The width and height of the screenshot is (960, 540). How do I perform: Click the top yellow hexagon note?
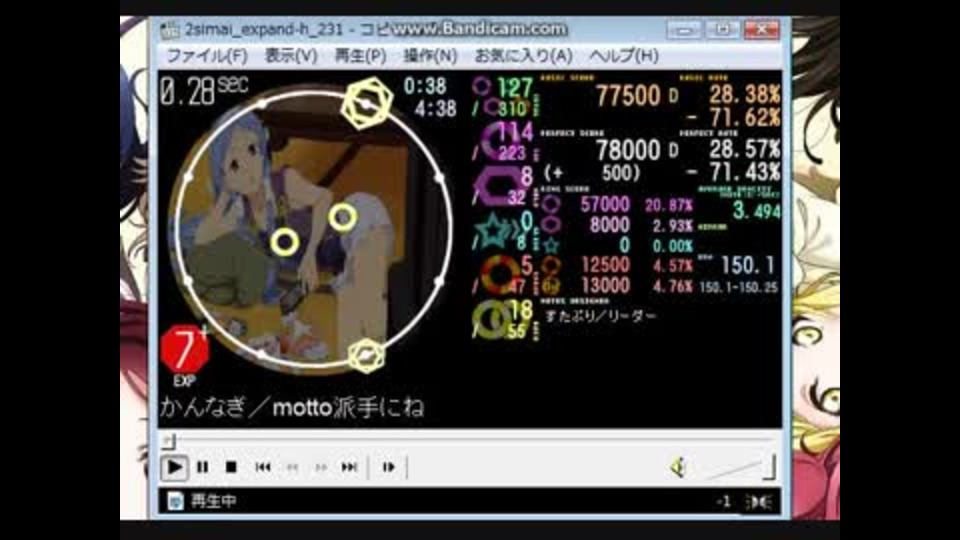(x=366, y=103)
